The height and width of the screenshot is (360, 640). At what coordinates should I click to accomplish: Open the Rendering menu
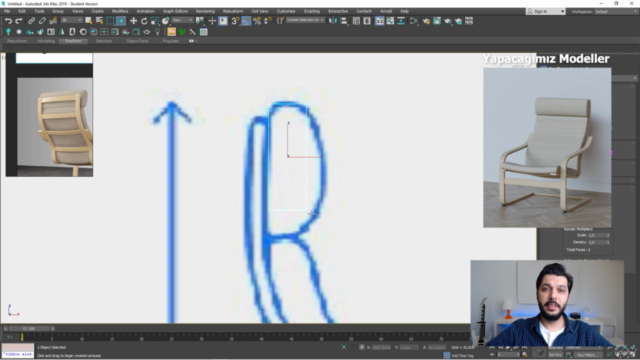tap(205, 11)
